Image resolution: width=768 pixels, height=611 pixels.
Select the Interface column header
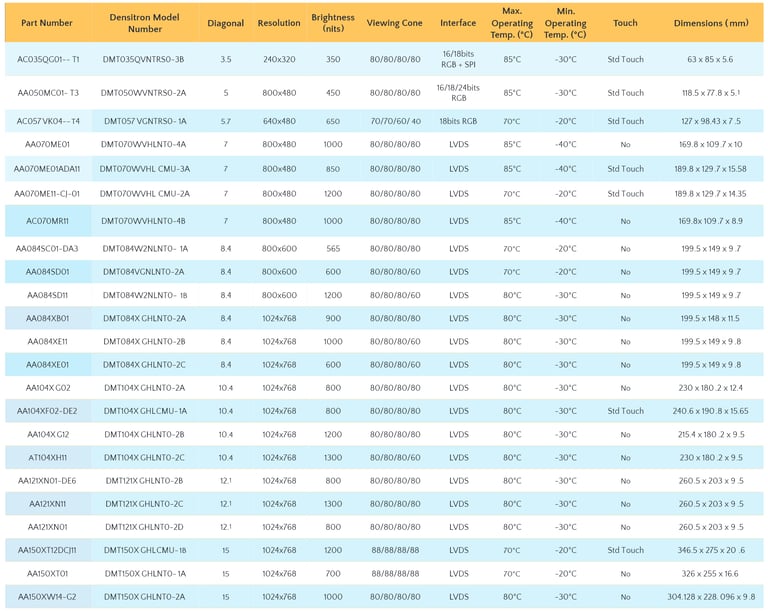458,23
